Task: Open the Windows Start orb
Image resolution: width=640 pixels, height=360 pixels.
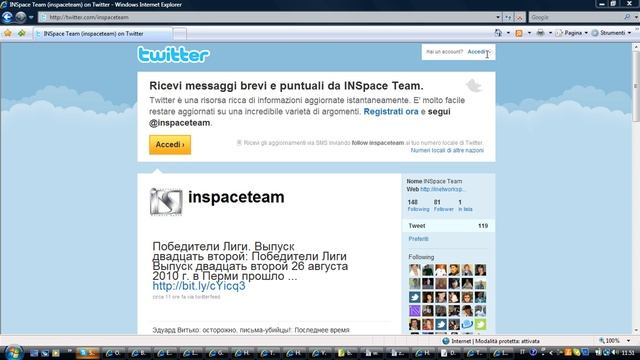Action: (x=13, y=353)
